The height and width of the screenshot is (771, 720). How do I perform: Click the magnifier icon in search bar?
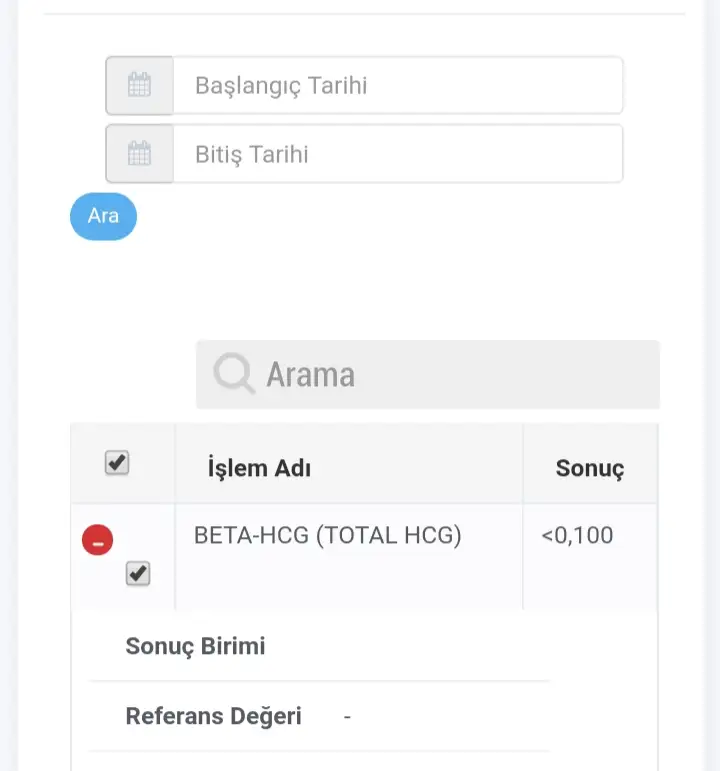pos(234,375)
